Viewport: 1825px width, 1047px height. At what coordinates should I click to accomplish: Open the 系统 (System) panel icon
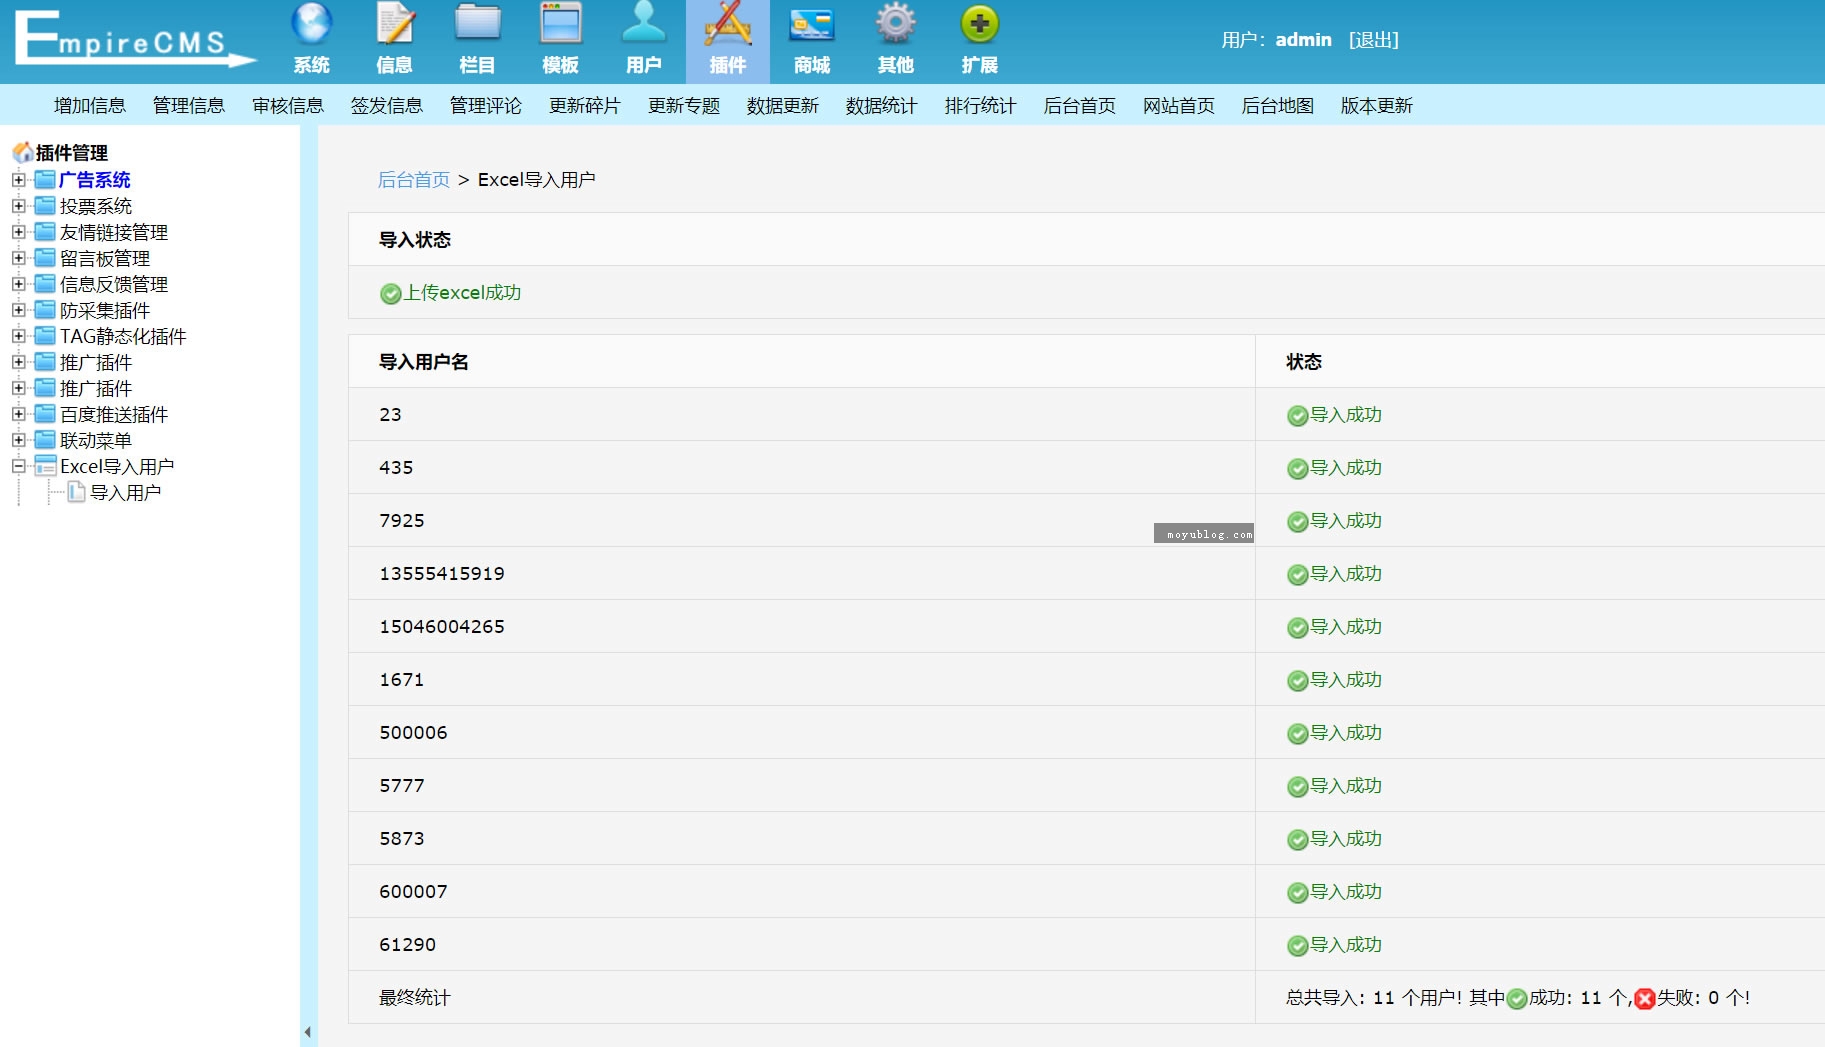pos(311,22)
